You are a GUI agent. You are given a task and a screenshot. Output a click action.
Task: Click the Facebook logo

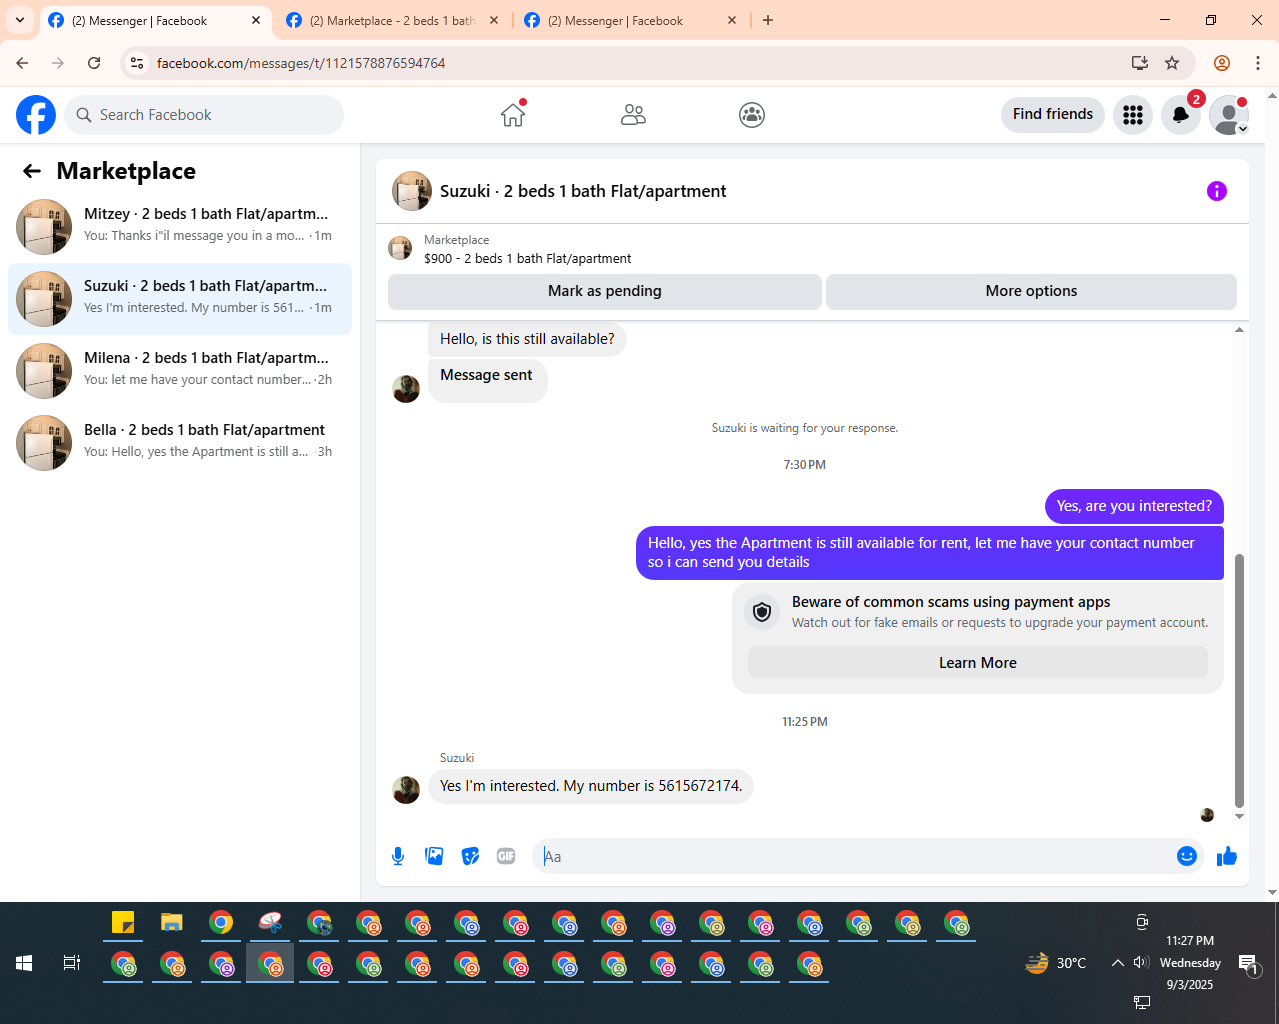[x=36, y=115]
